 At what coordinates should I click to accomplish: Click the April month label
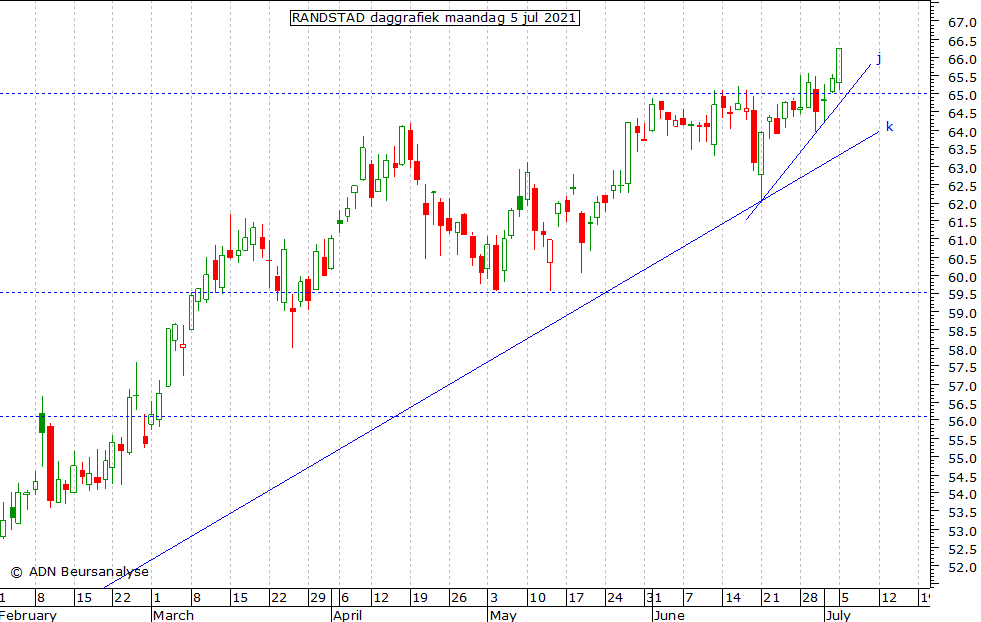click(x=348, y=615)
